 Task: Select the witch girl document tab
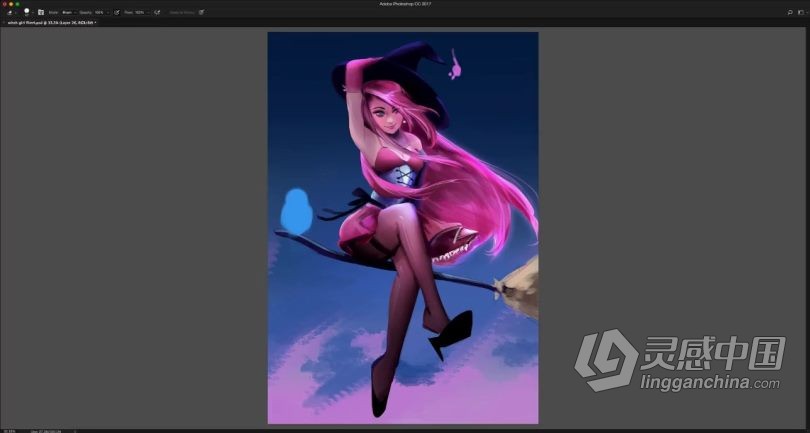tap(52, 23)
